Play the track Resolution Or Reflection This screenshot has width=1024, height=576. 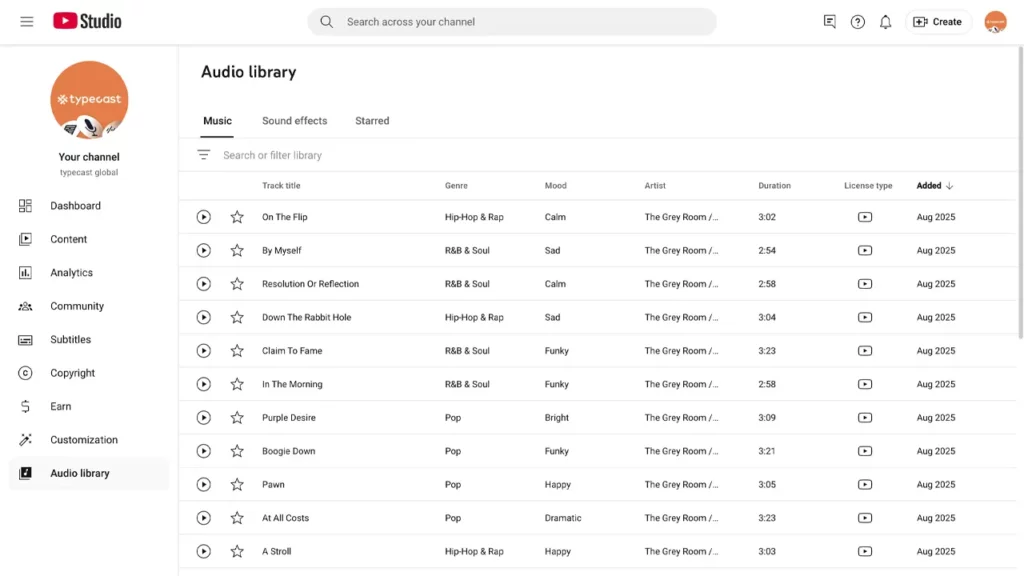point(204,283)
